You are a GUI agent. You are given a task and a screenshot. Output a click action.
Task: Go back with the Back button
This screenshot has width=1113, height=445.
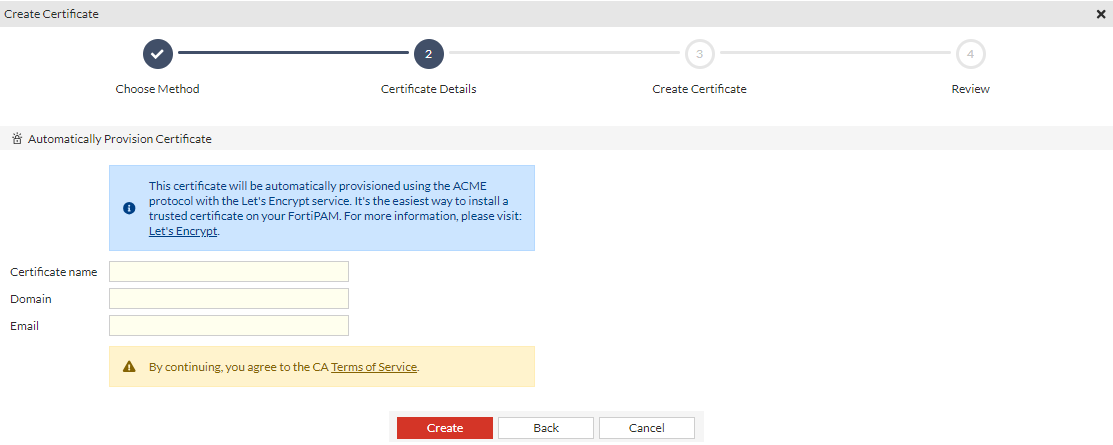546,428
